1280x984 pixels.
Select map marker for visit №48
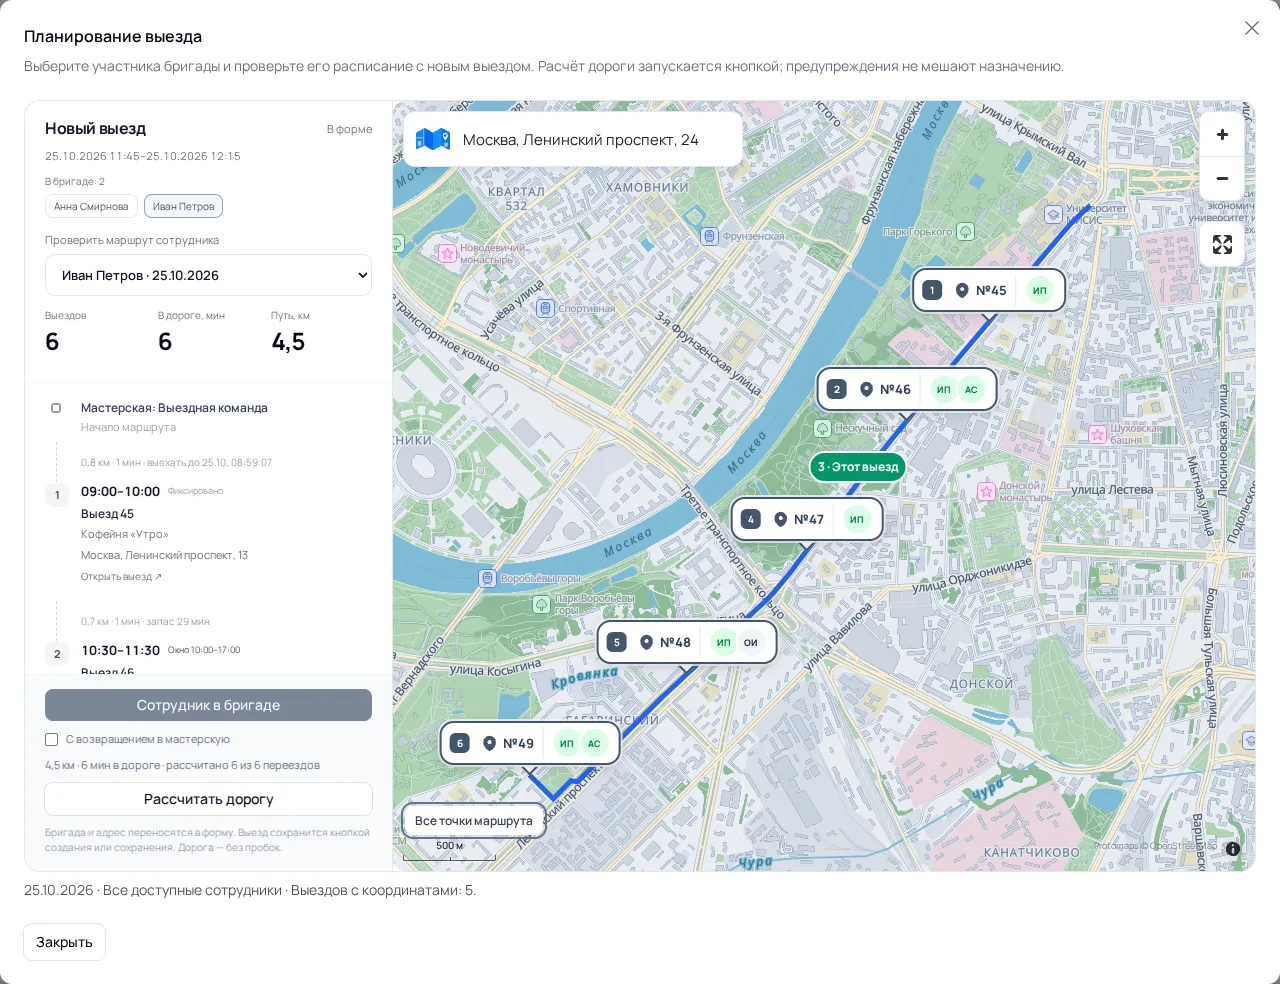[687, 642]
